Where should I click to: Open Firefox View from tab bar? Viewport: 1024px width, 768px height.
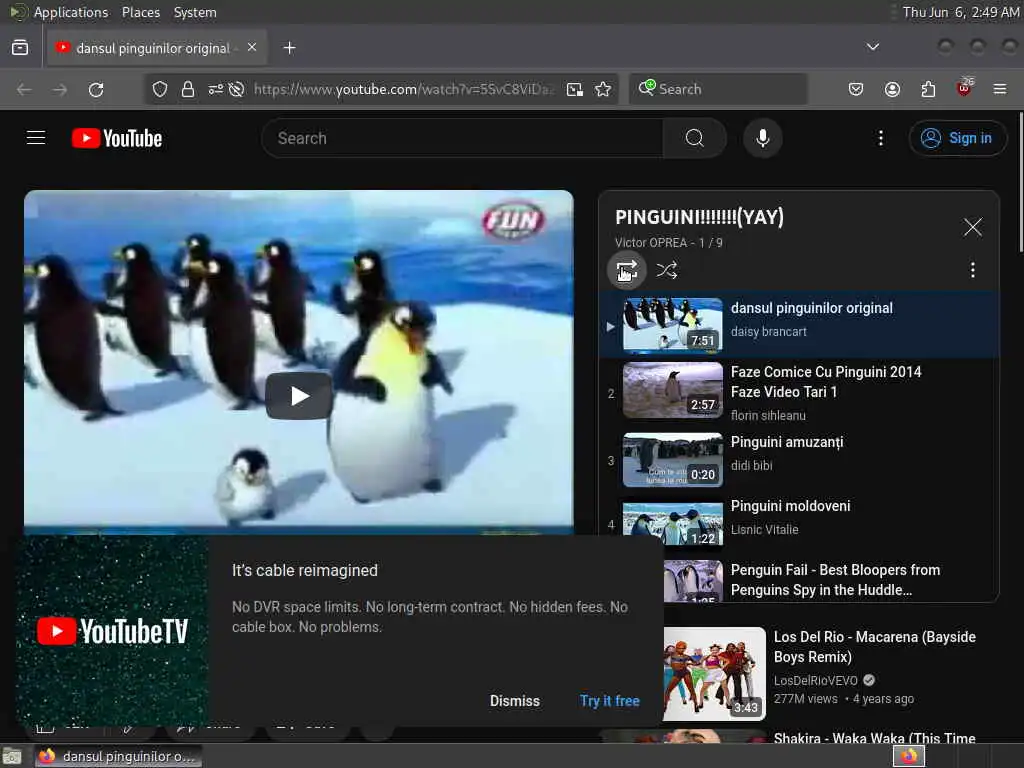[x=20, y=48]
